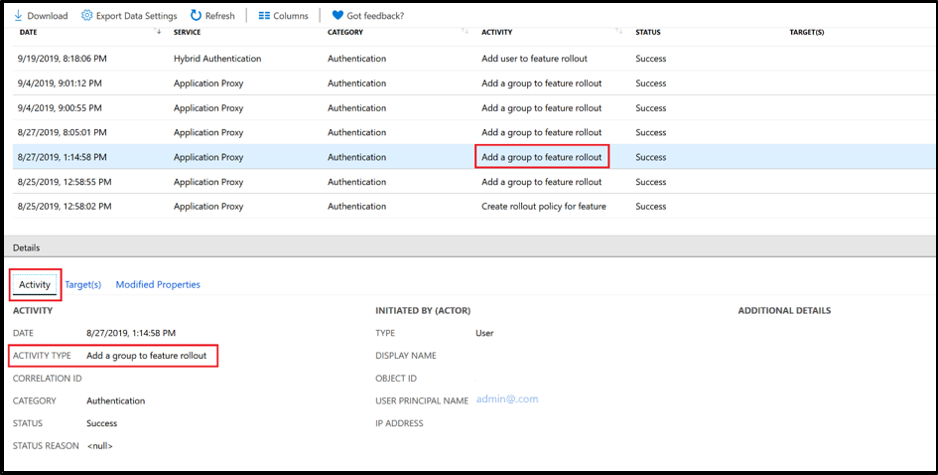Click the SERVICE column header
Viewport: 938px width, 475px height.
pyautogui.click(x=187, y=32)
